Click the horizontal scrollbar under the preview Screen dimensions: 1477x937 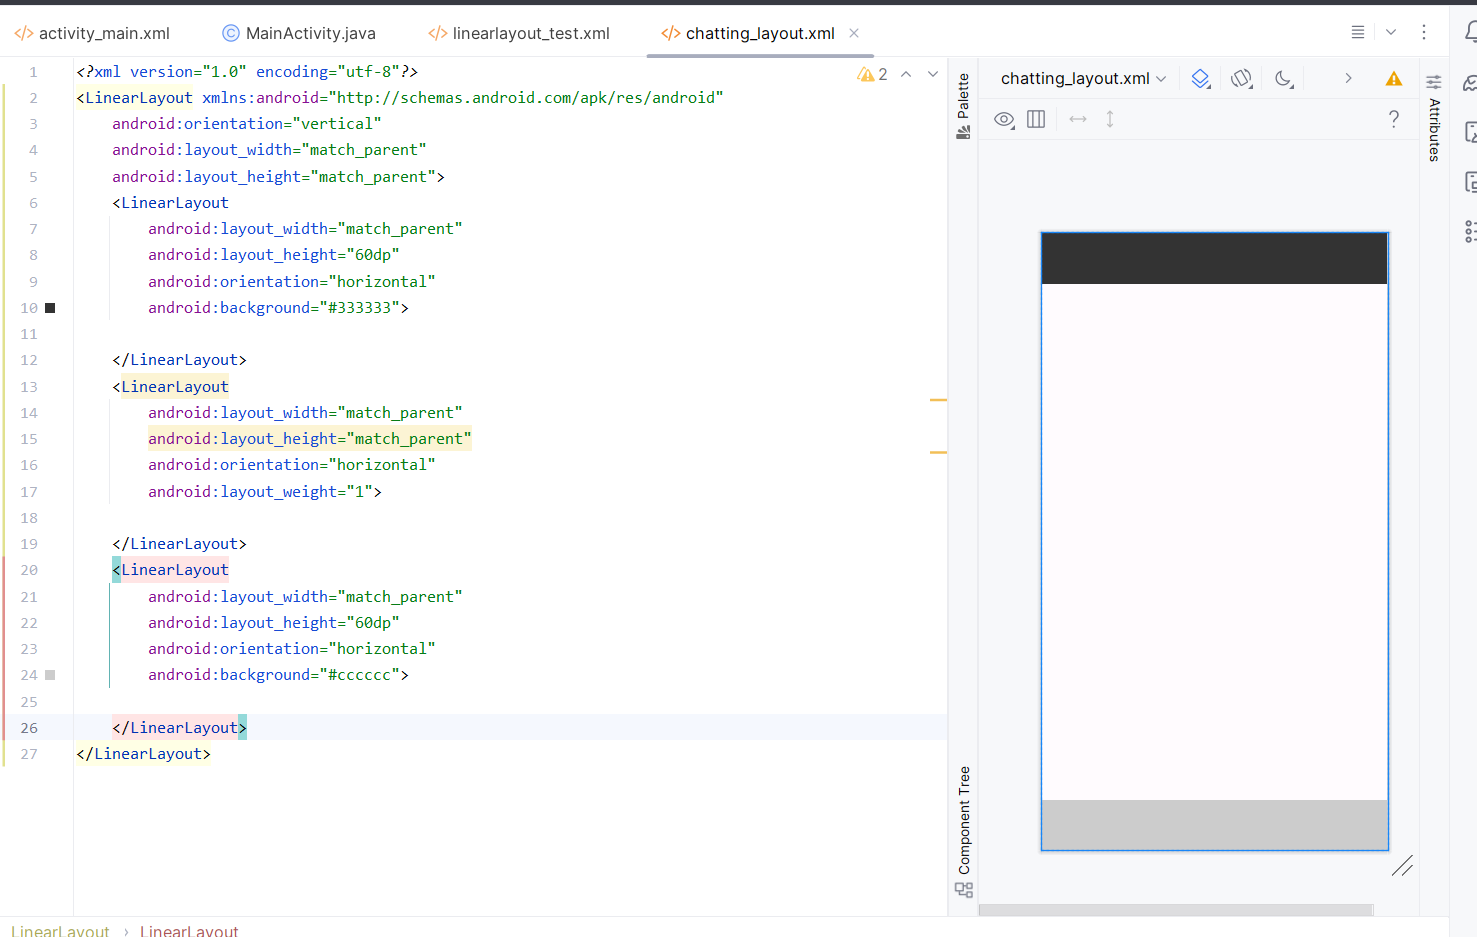(1175, 910)
